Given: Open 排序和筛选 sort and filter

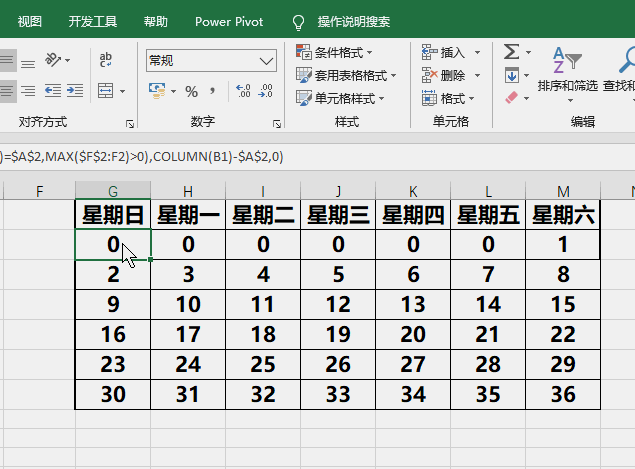Looking at the screenshot, I should click(x=567, y=75).
